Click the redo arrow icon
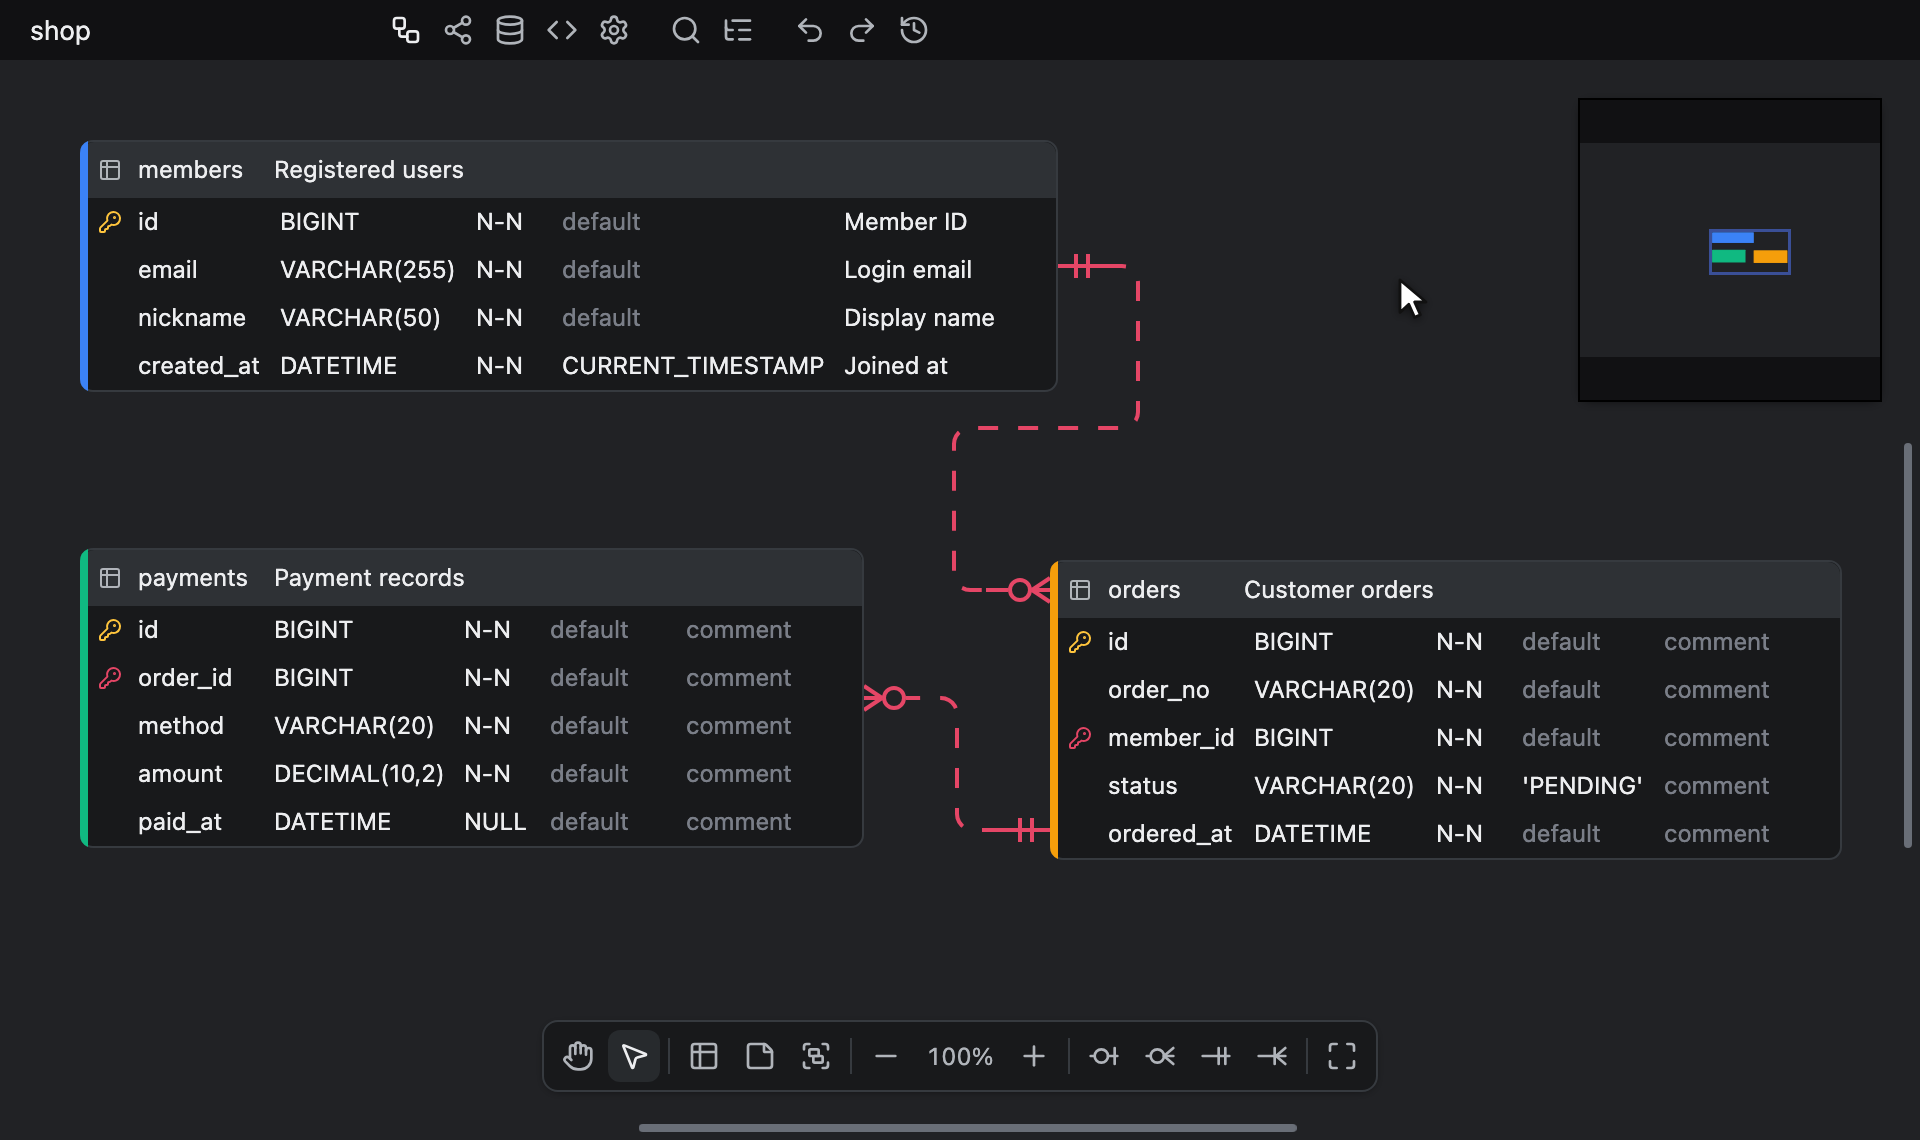This screenshot has width=1920, height=1140. (862, 30)
